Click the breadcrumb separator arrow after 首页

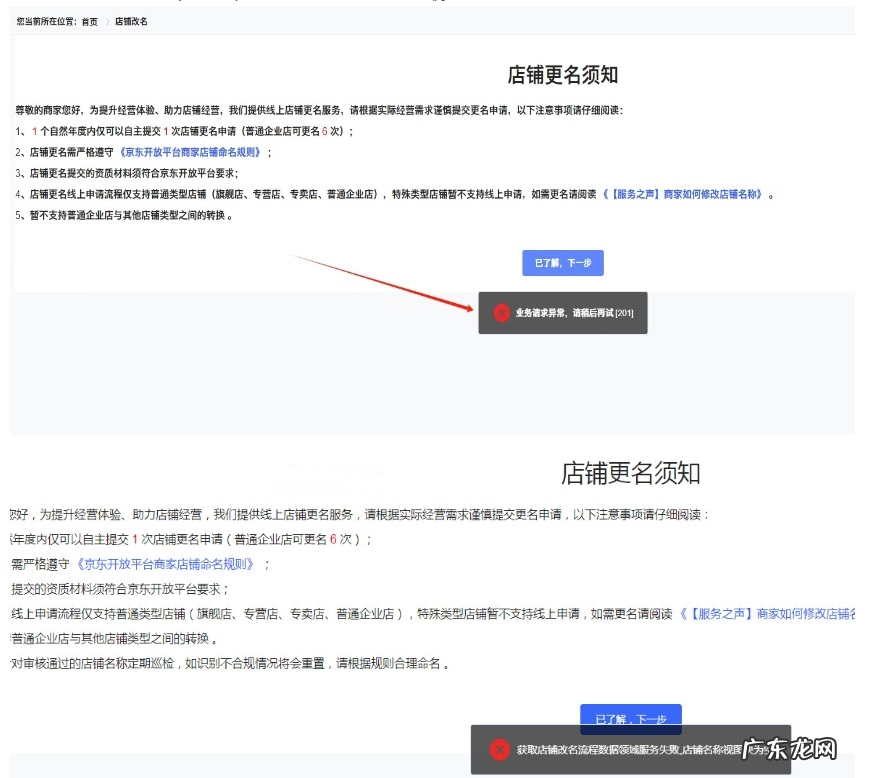pos(106,21)
